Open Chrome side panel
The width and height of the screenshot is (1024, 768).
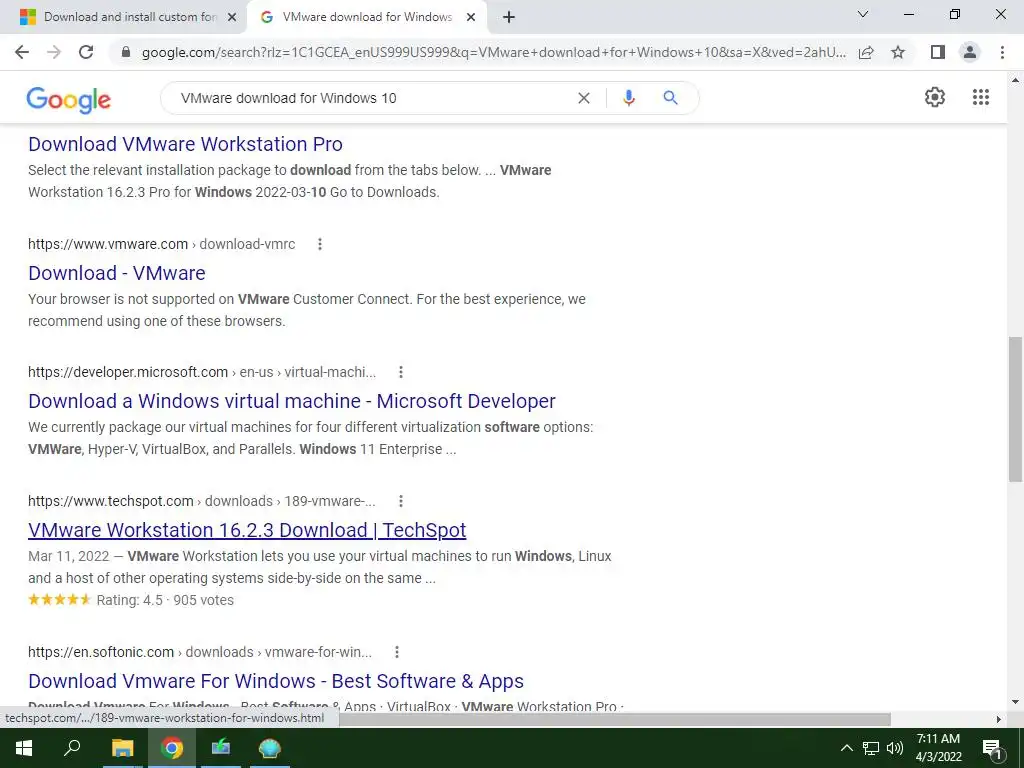(938, 52)
